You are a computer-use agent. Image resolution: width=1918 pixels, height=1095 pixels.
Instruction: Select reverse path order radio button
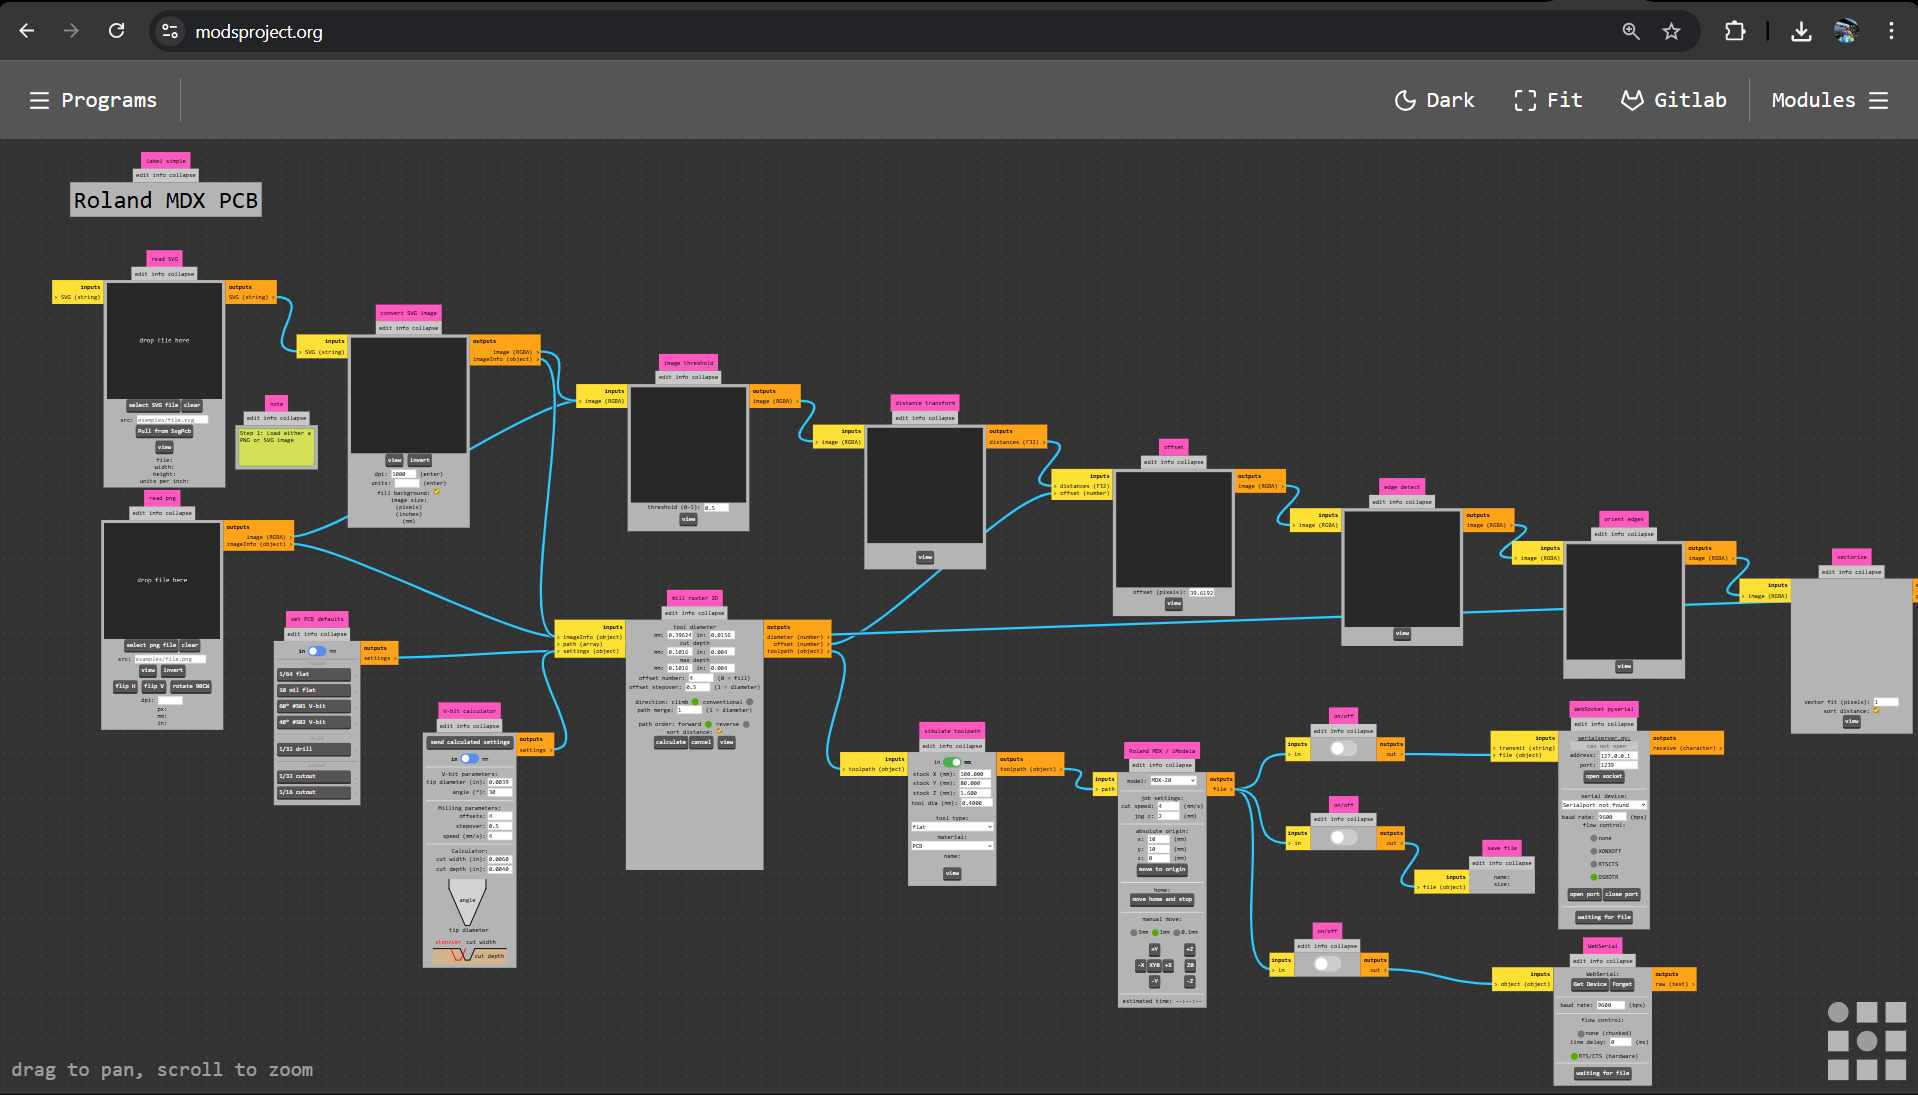746,724
